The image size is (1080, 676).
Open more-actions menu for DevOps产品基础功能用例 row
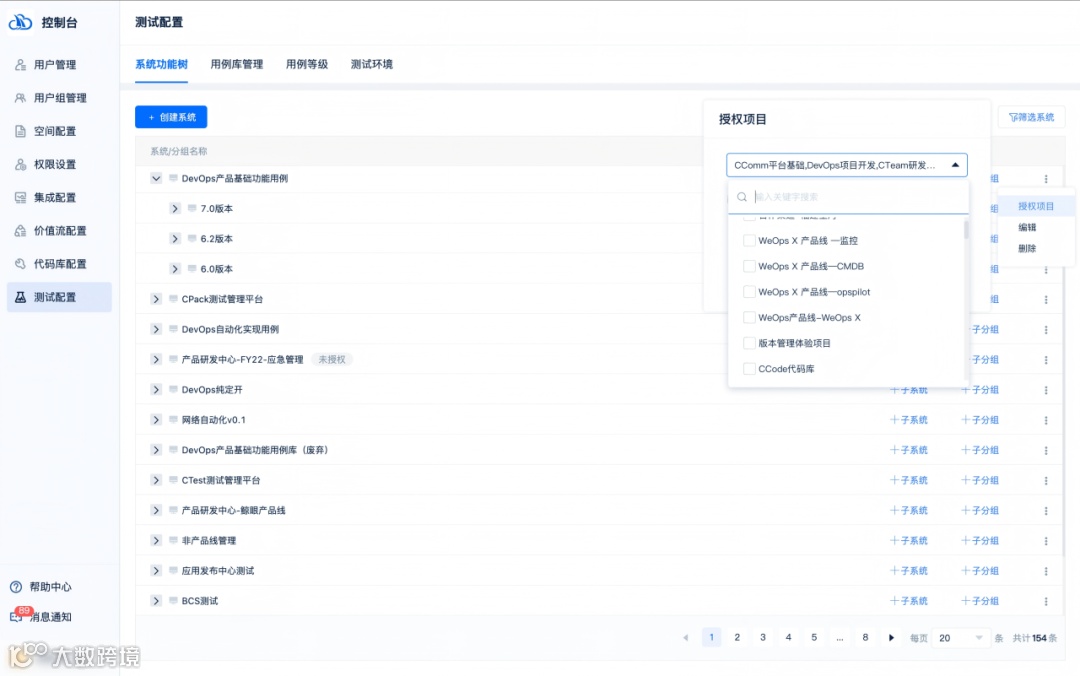tap(1046, 178)
